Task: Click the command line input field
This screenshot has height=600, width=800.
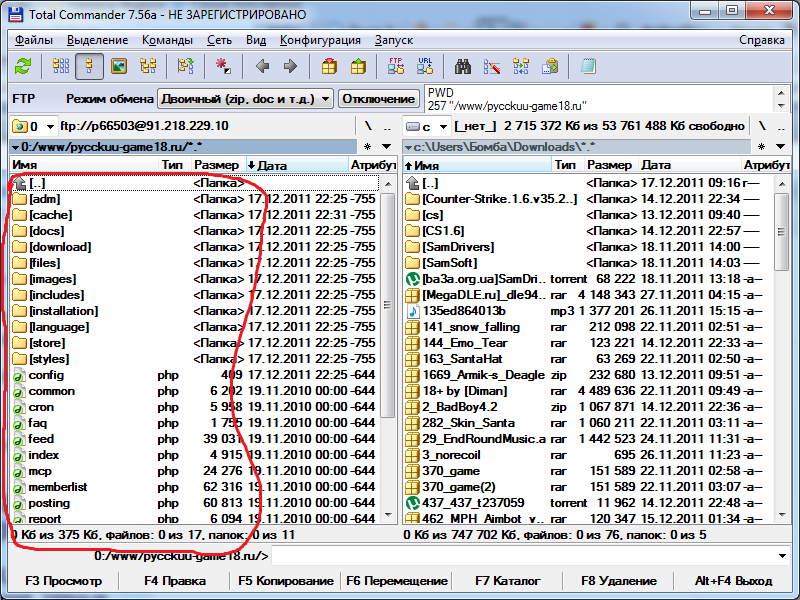Action: point(522,556)
